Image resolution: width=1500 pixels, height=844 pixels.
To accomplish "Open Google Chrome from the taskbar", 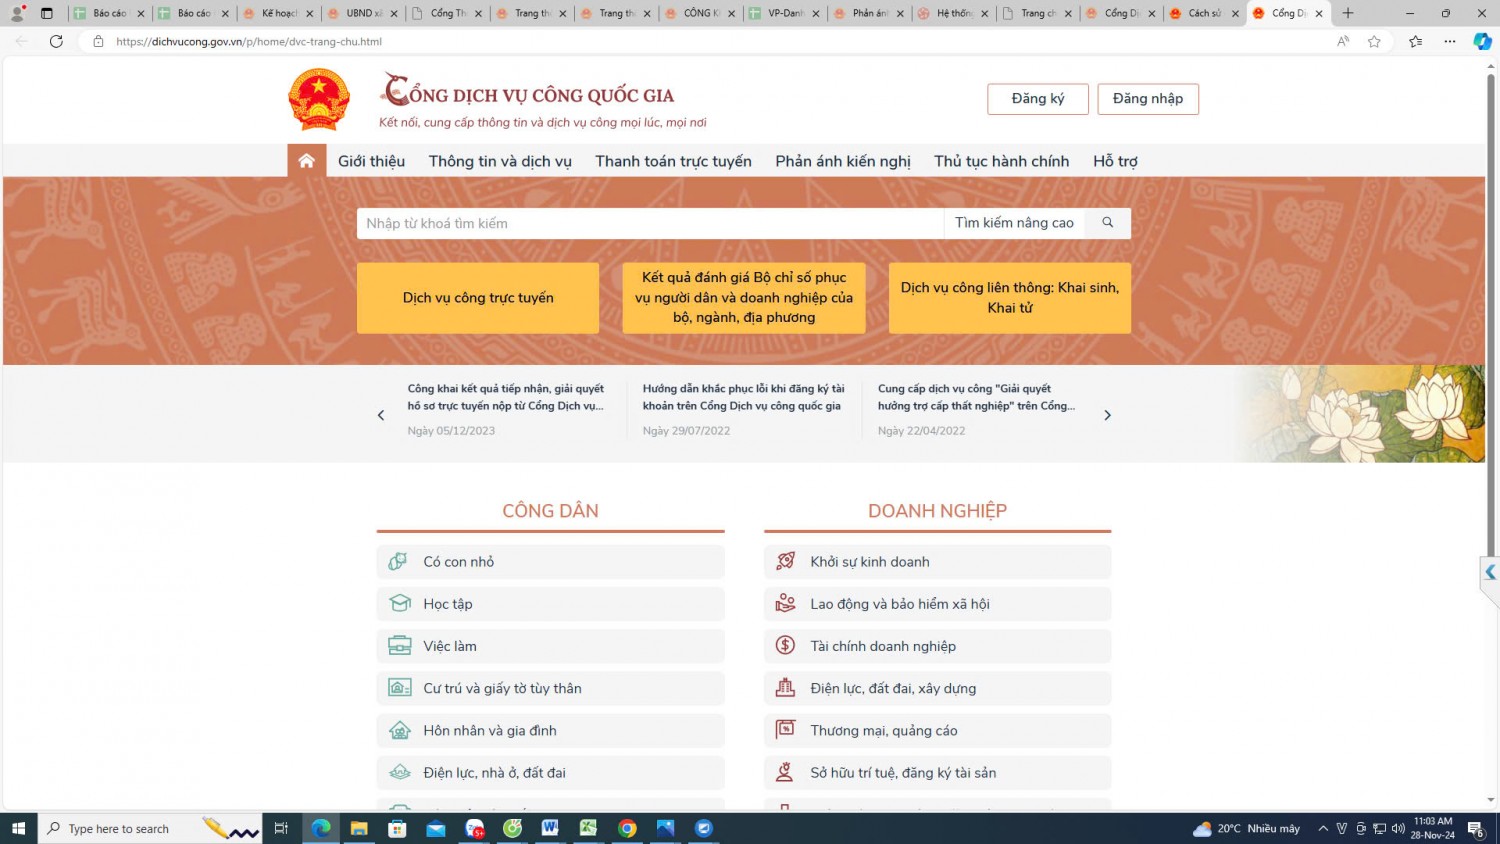I will coord(627,828).
